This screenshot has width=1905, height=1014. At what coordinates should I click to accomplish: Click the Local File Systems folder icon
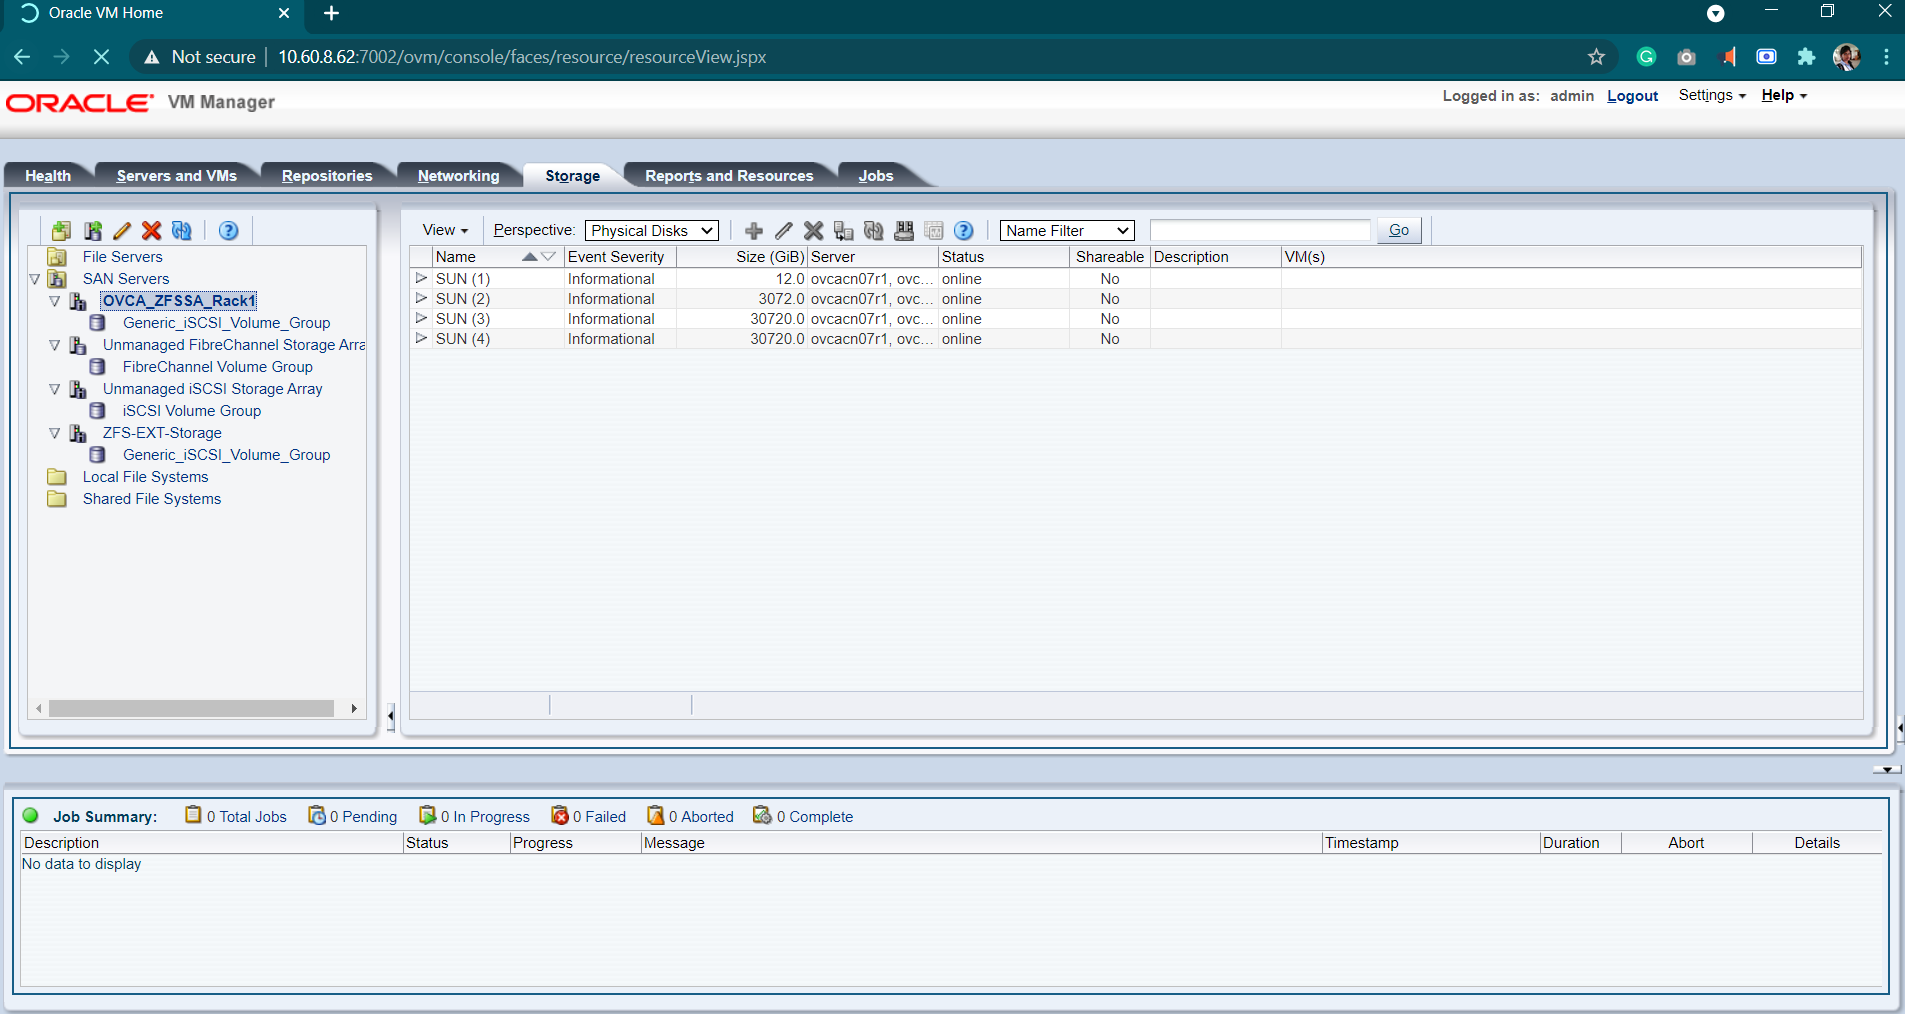[x=57, y=477]
